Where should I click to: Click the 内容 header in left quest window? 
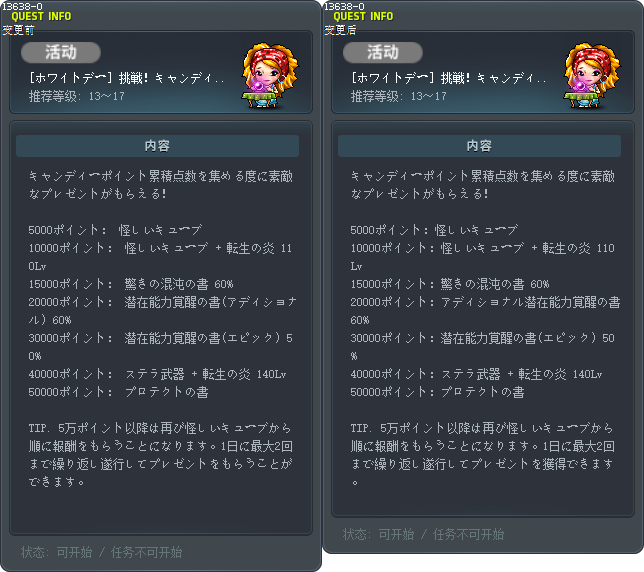pyautogui.click(x=157, y=146)
